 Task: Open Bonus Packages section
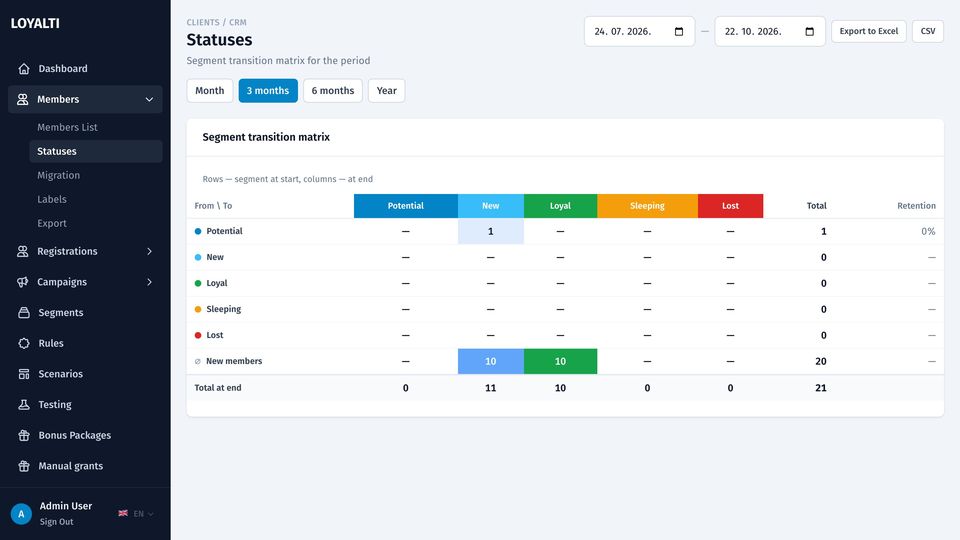click(x=85, y=435)
